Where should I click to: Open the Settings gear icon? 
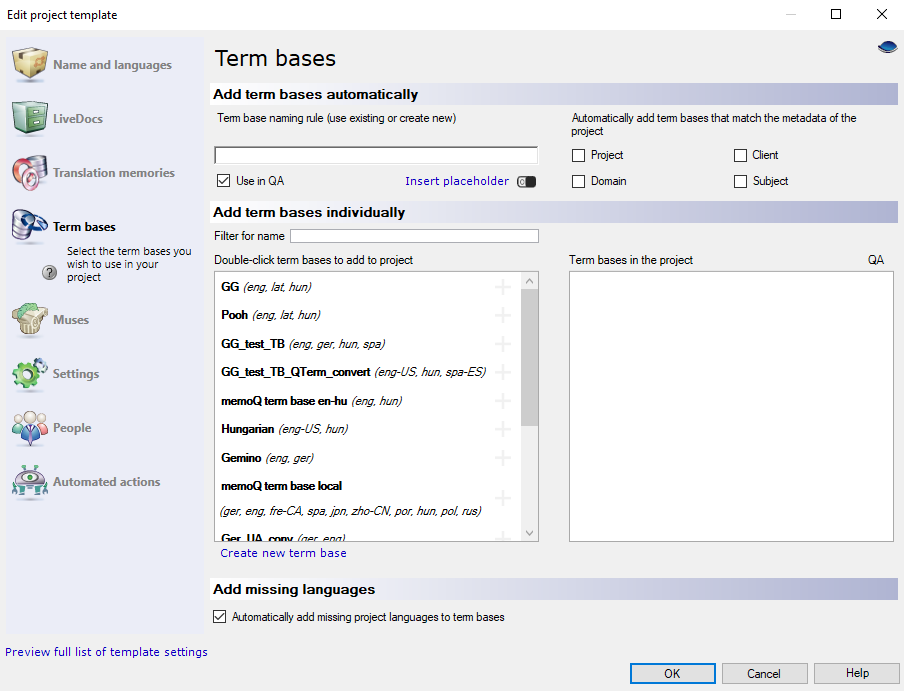(x=30, y=374)
